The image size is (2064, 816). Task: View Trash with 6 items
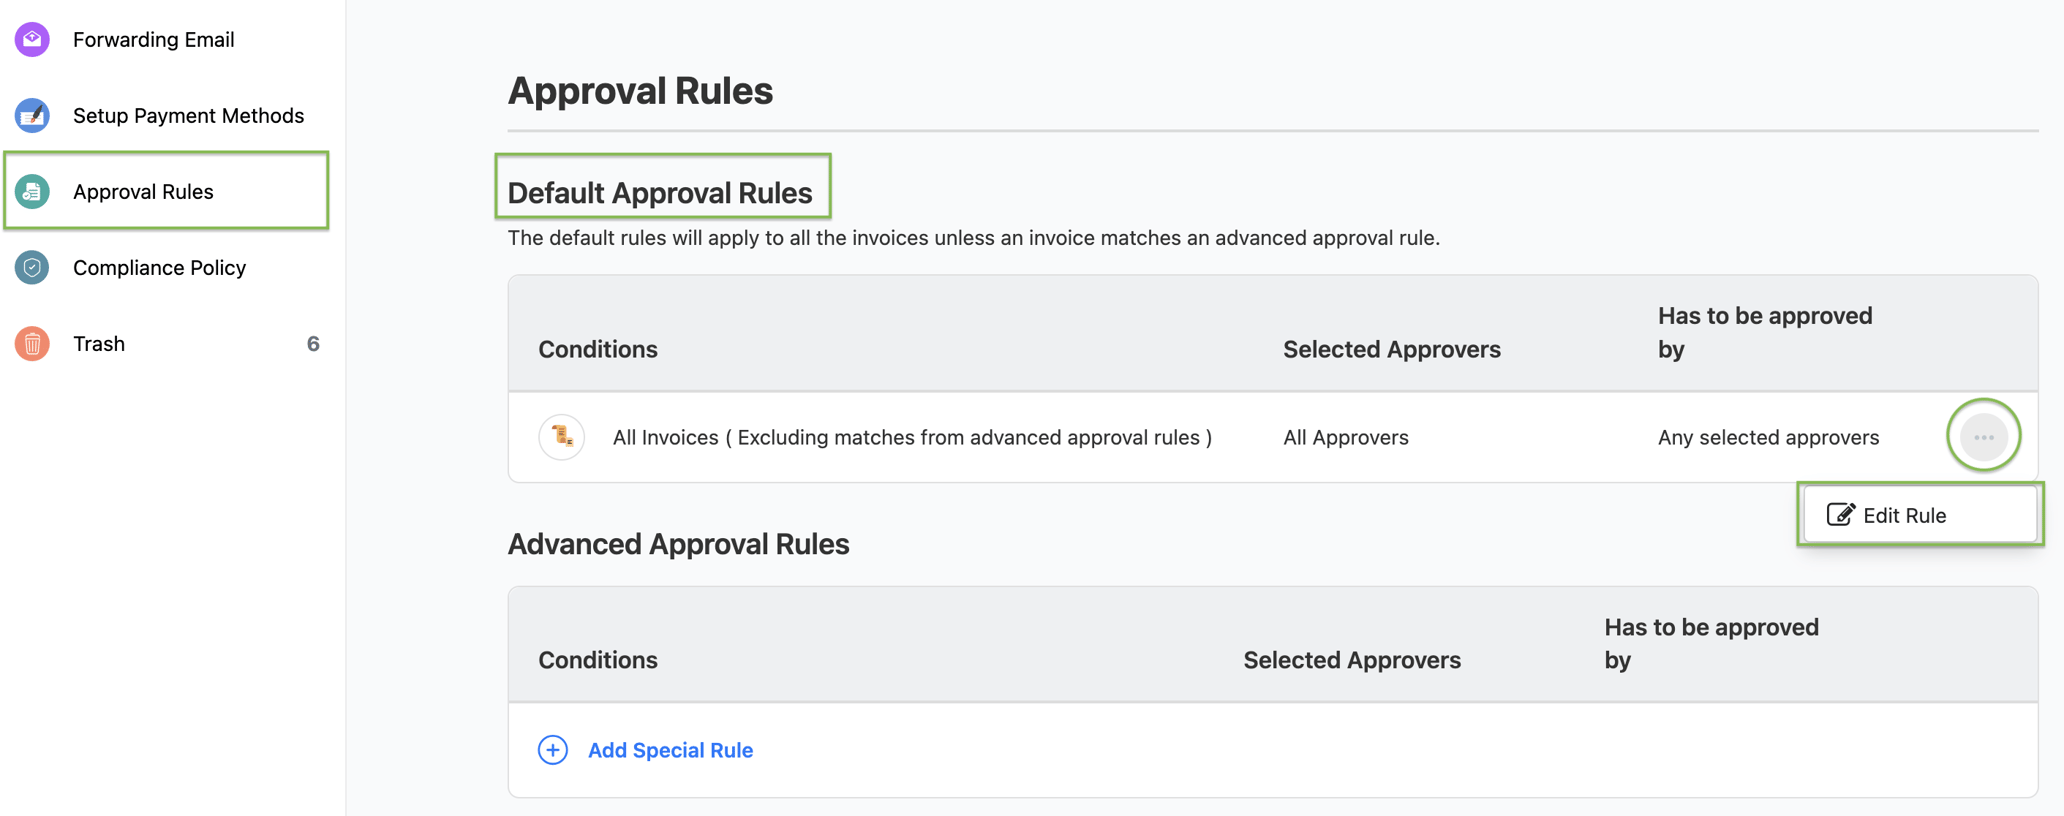point(97,343)
